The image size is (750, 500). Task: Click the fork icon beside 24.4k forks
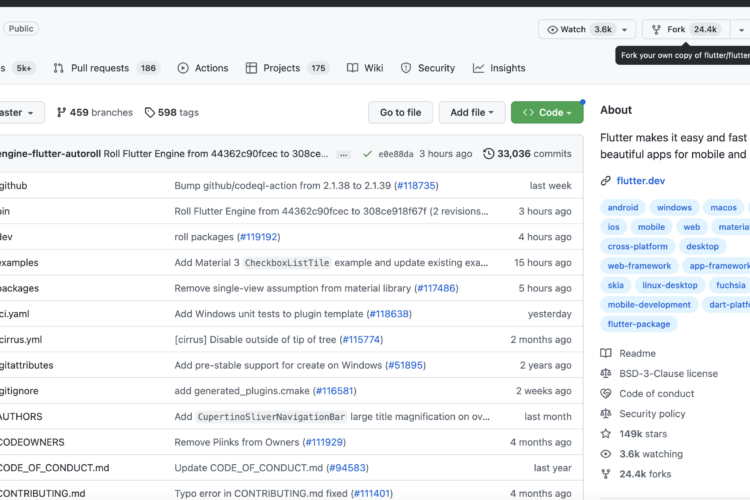[606, 474]
